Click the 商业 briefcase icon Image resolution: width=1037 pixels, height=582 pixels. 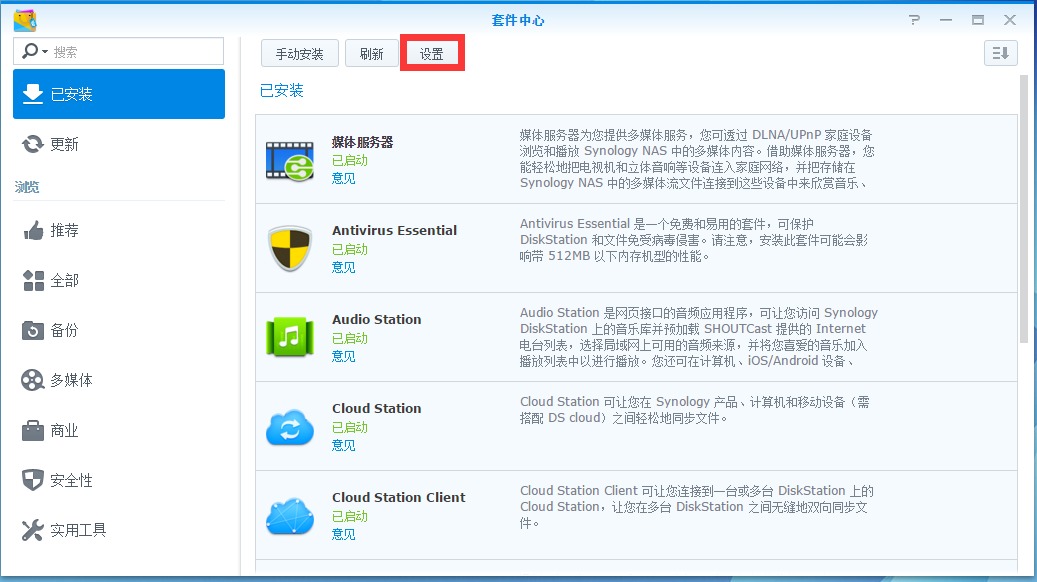pos(32,431)
